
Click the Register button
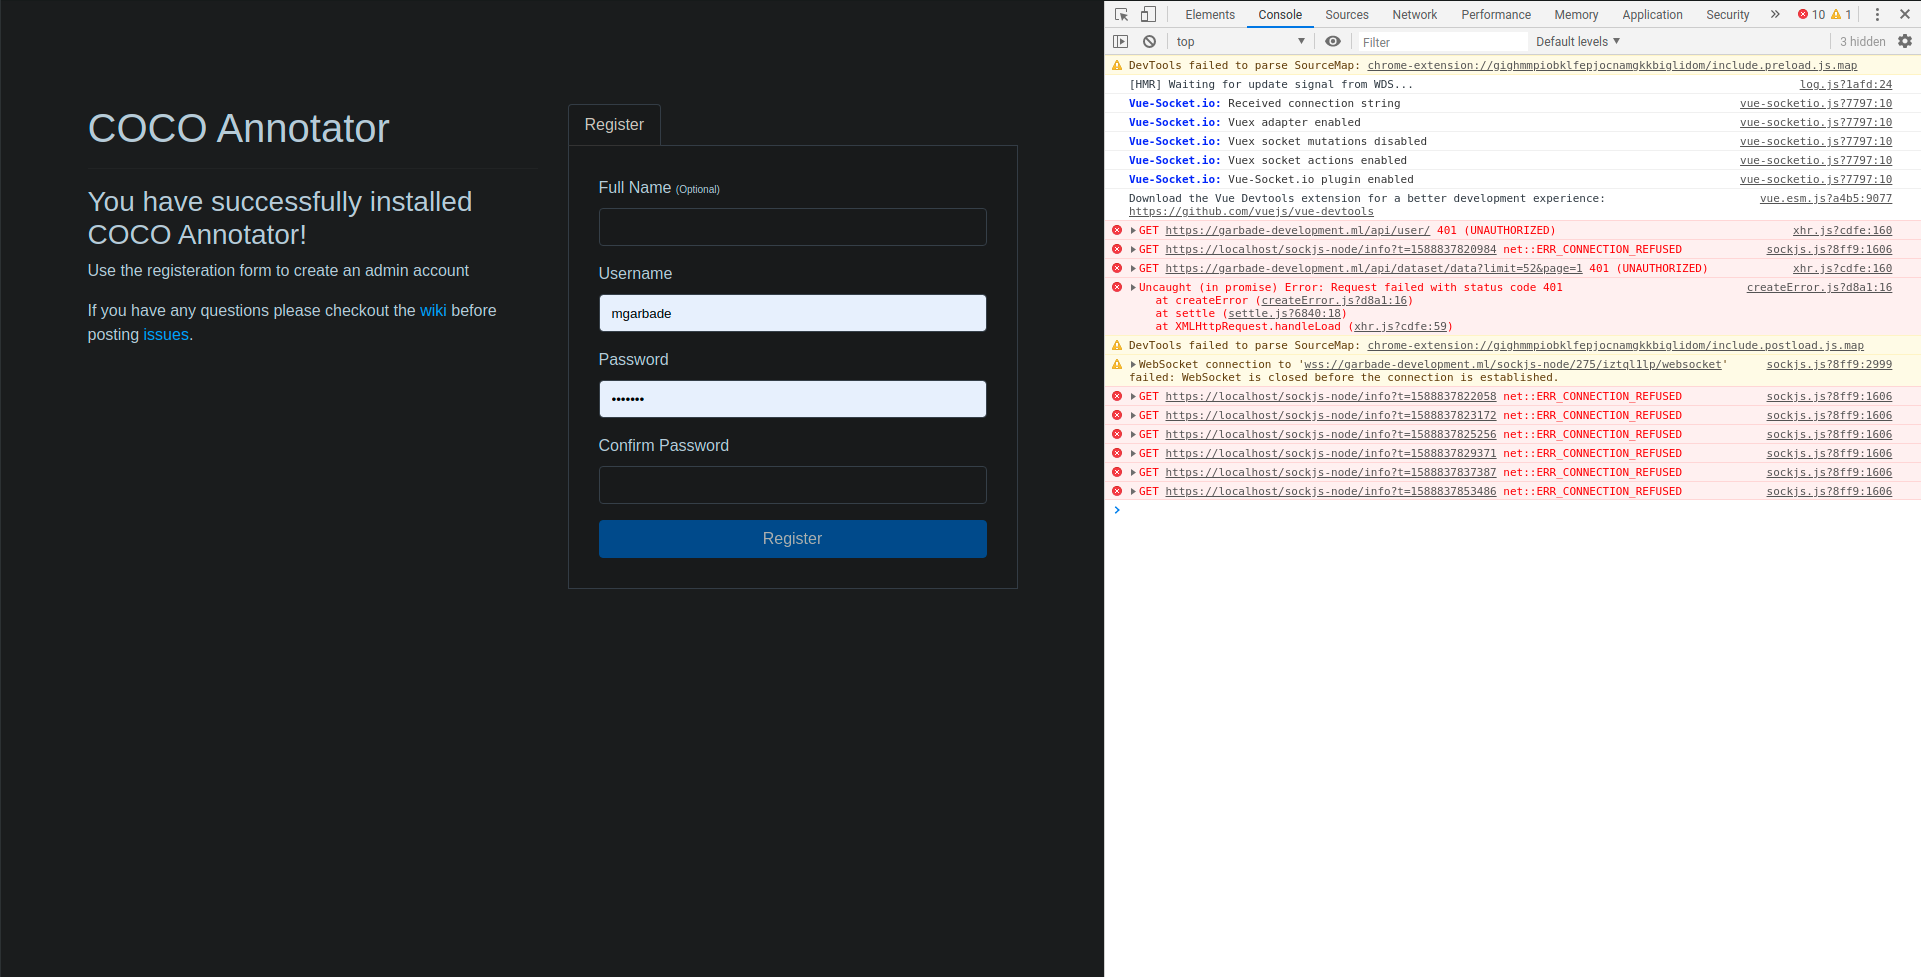pos(792,538)
